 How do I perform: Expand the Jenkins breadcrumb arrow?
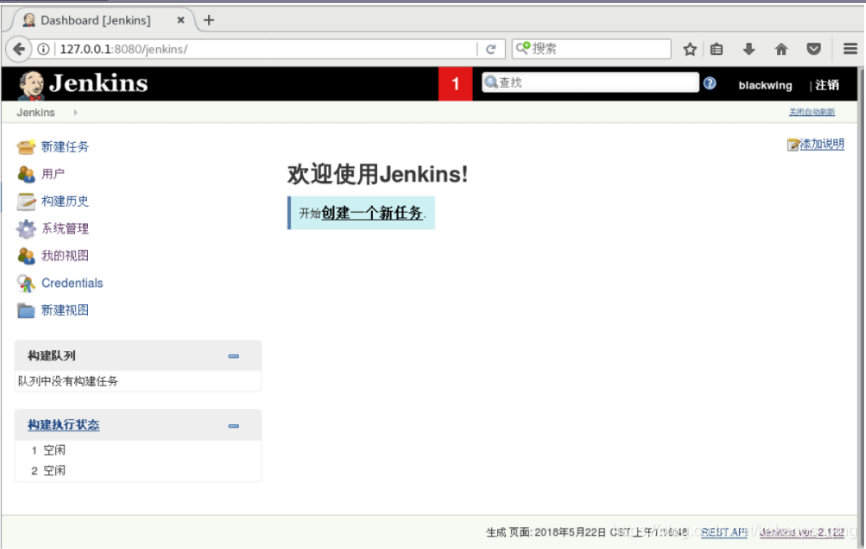click(x=75, y=113)
